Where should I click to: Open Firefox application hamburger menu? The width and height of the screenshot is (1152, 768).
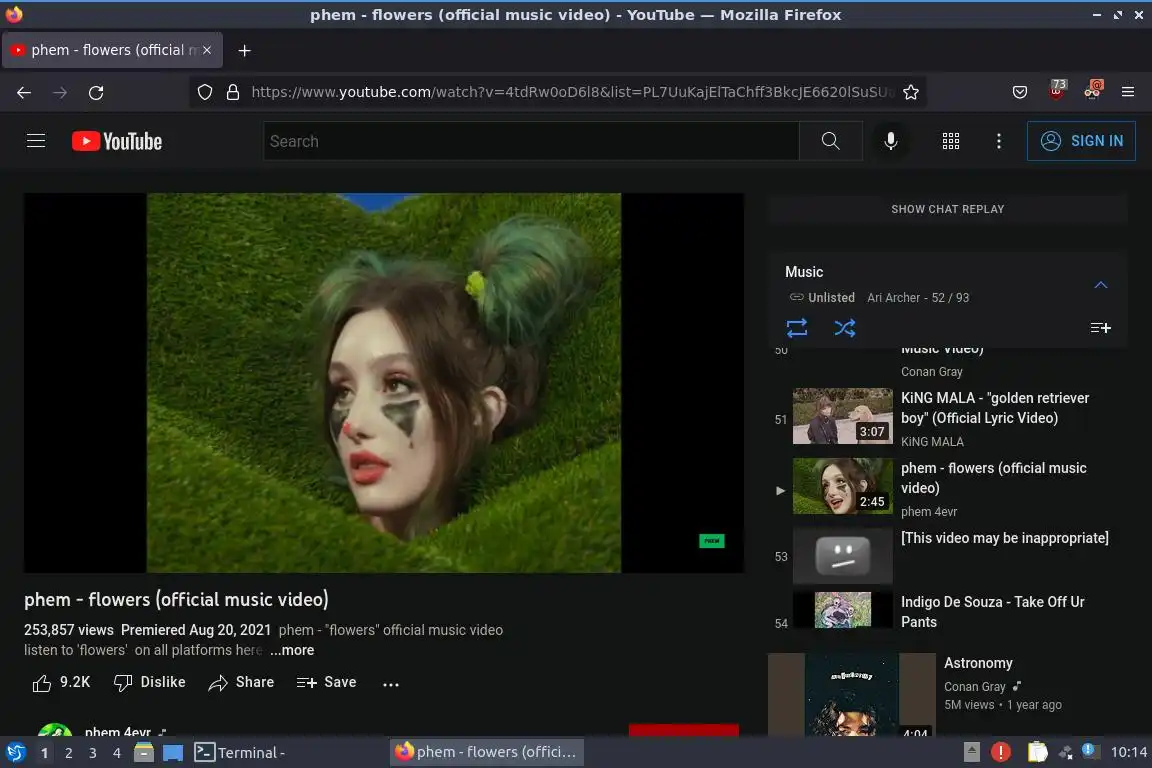(x=1128, y=93)
